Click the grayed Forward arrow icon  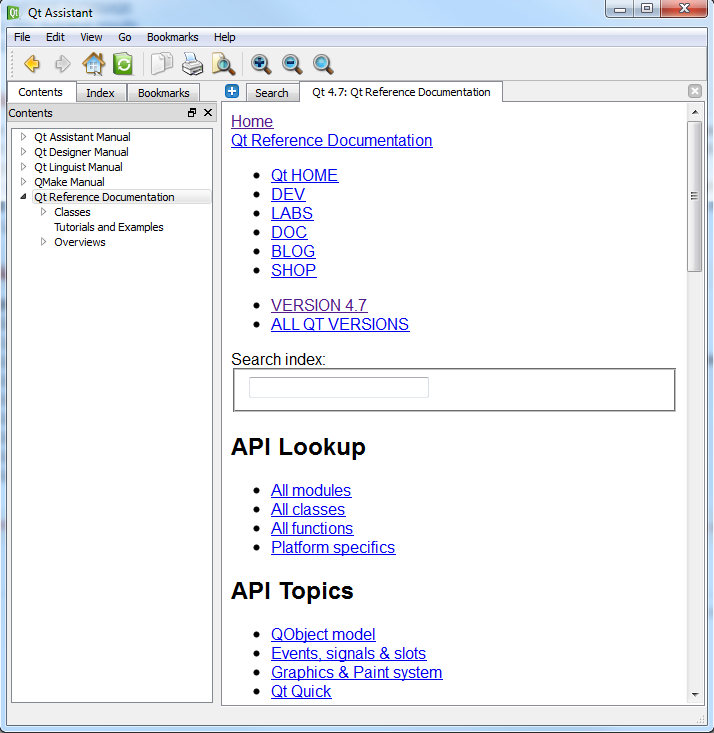[x=62, y=64]
